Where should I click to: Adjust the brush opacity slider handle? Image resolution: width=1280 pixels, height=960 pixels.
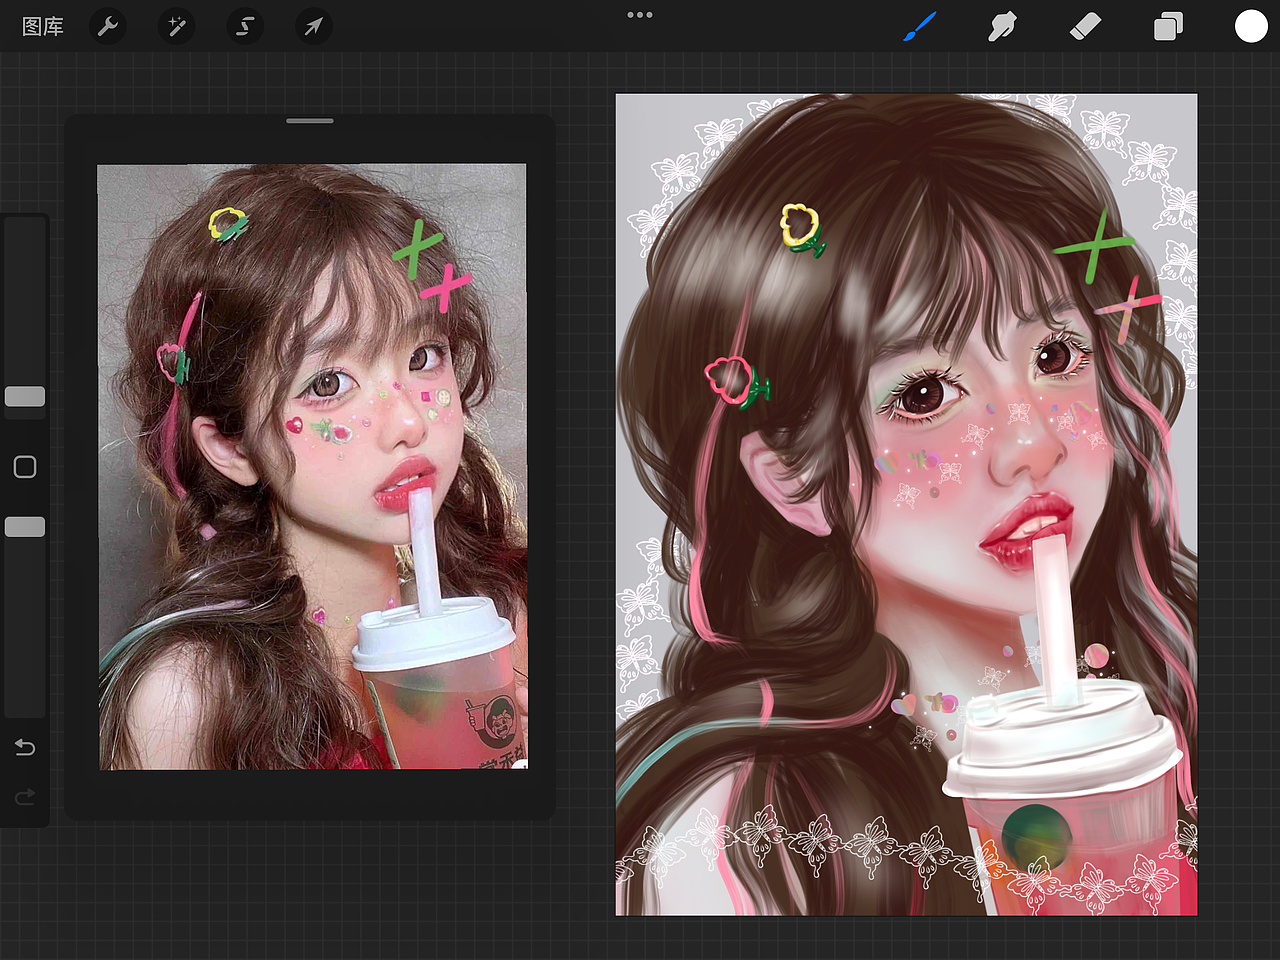coord(25,527)
